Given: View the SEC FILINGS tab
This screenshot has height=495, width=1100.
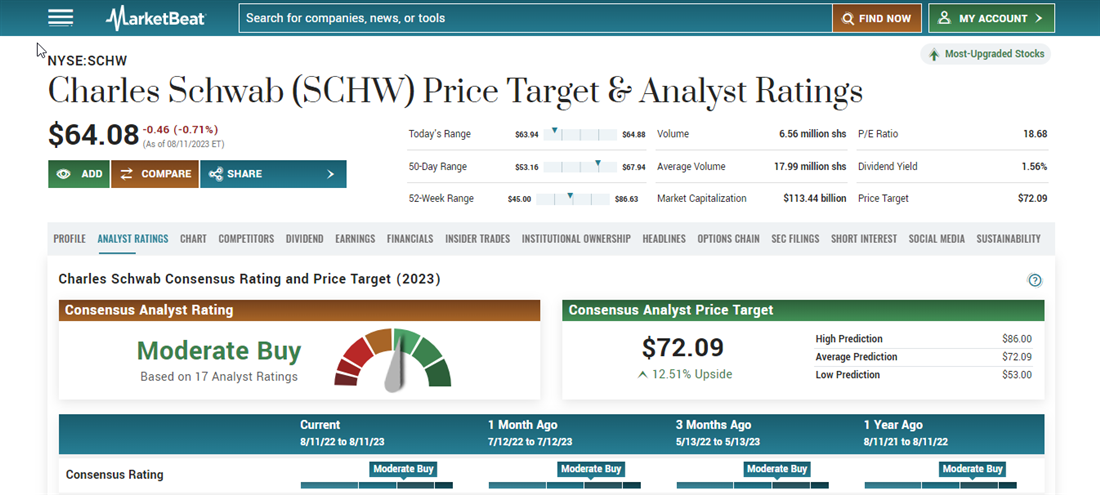Looking at the screenshot, I should [x=795, y=238].
